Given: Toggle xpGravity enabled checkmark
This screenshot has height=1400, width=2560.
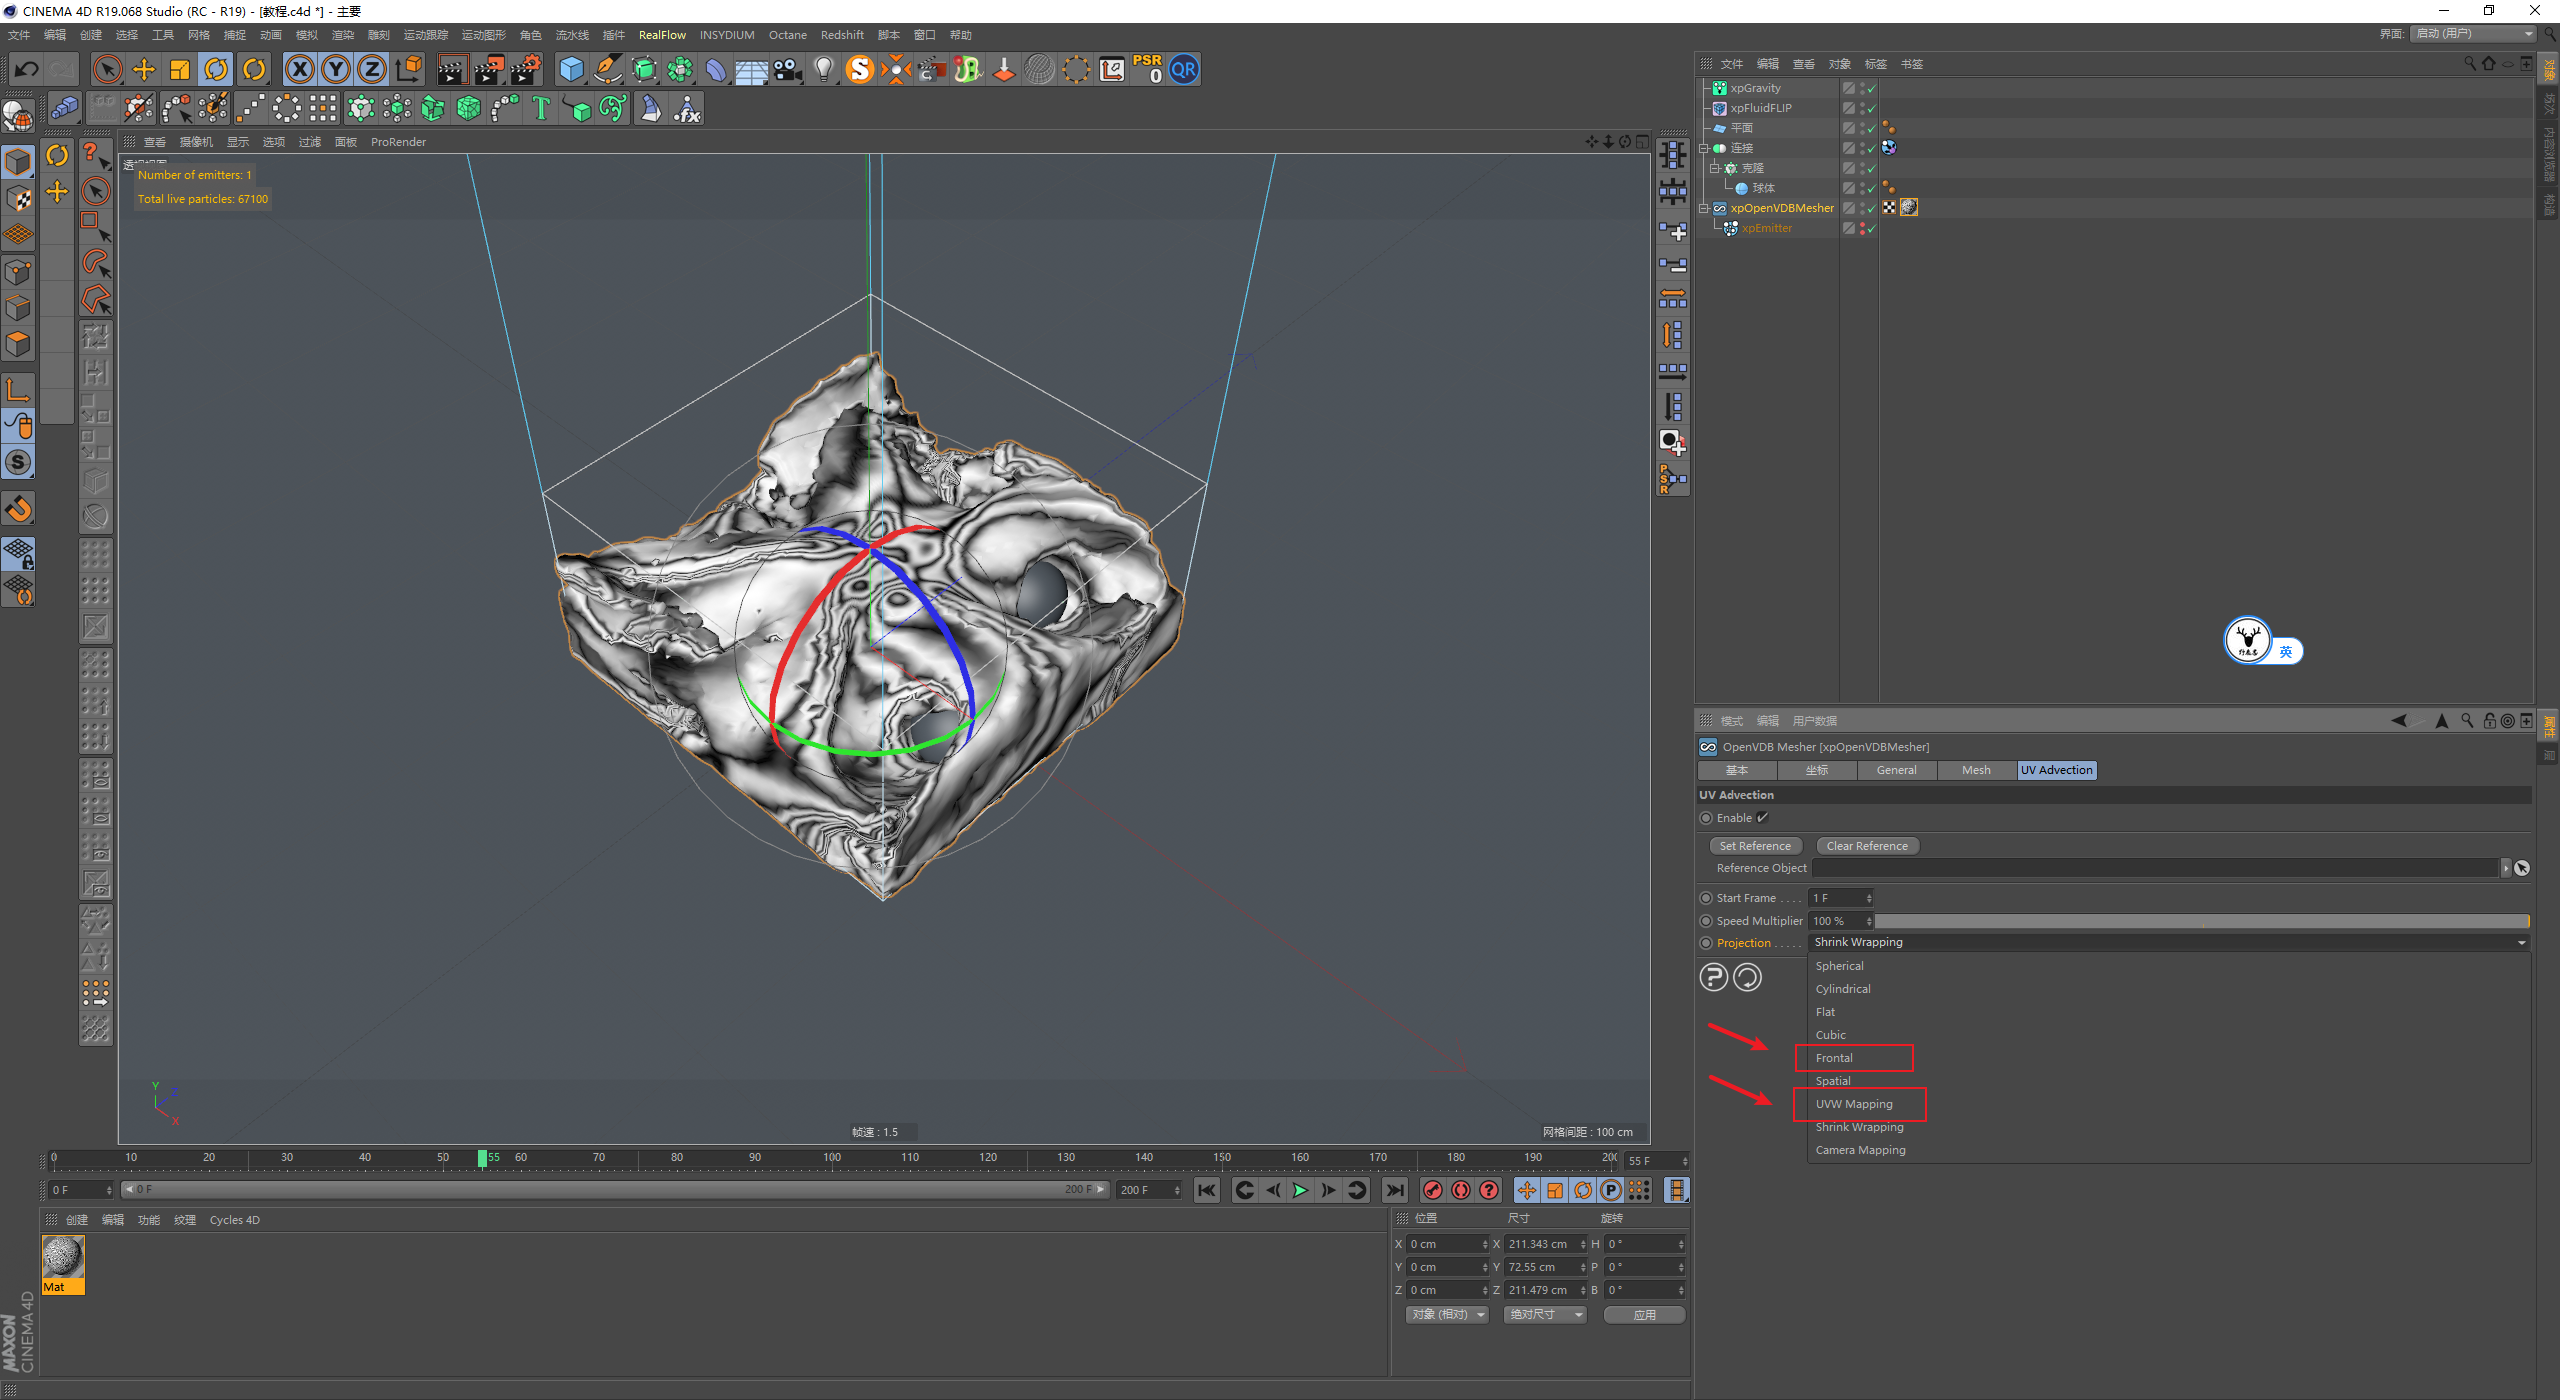Looking at the screenshot, I should pyautogui.click(x=1871, y=88).
